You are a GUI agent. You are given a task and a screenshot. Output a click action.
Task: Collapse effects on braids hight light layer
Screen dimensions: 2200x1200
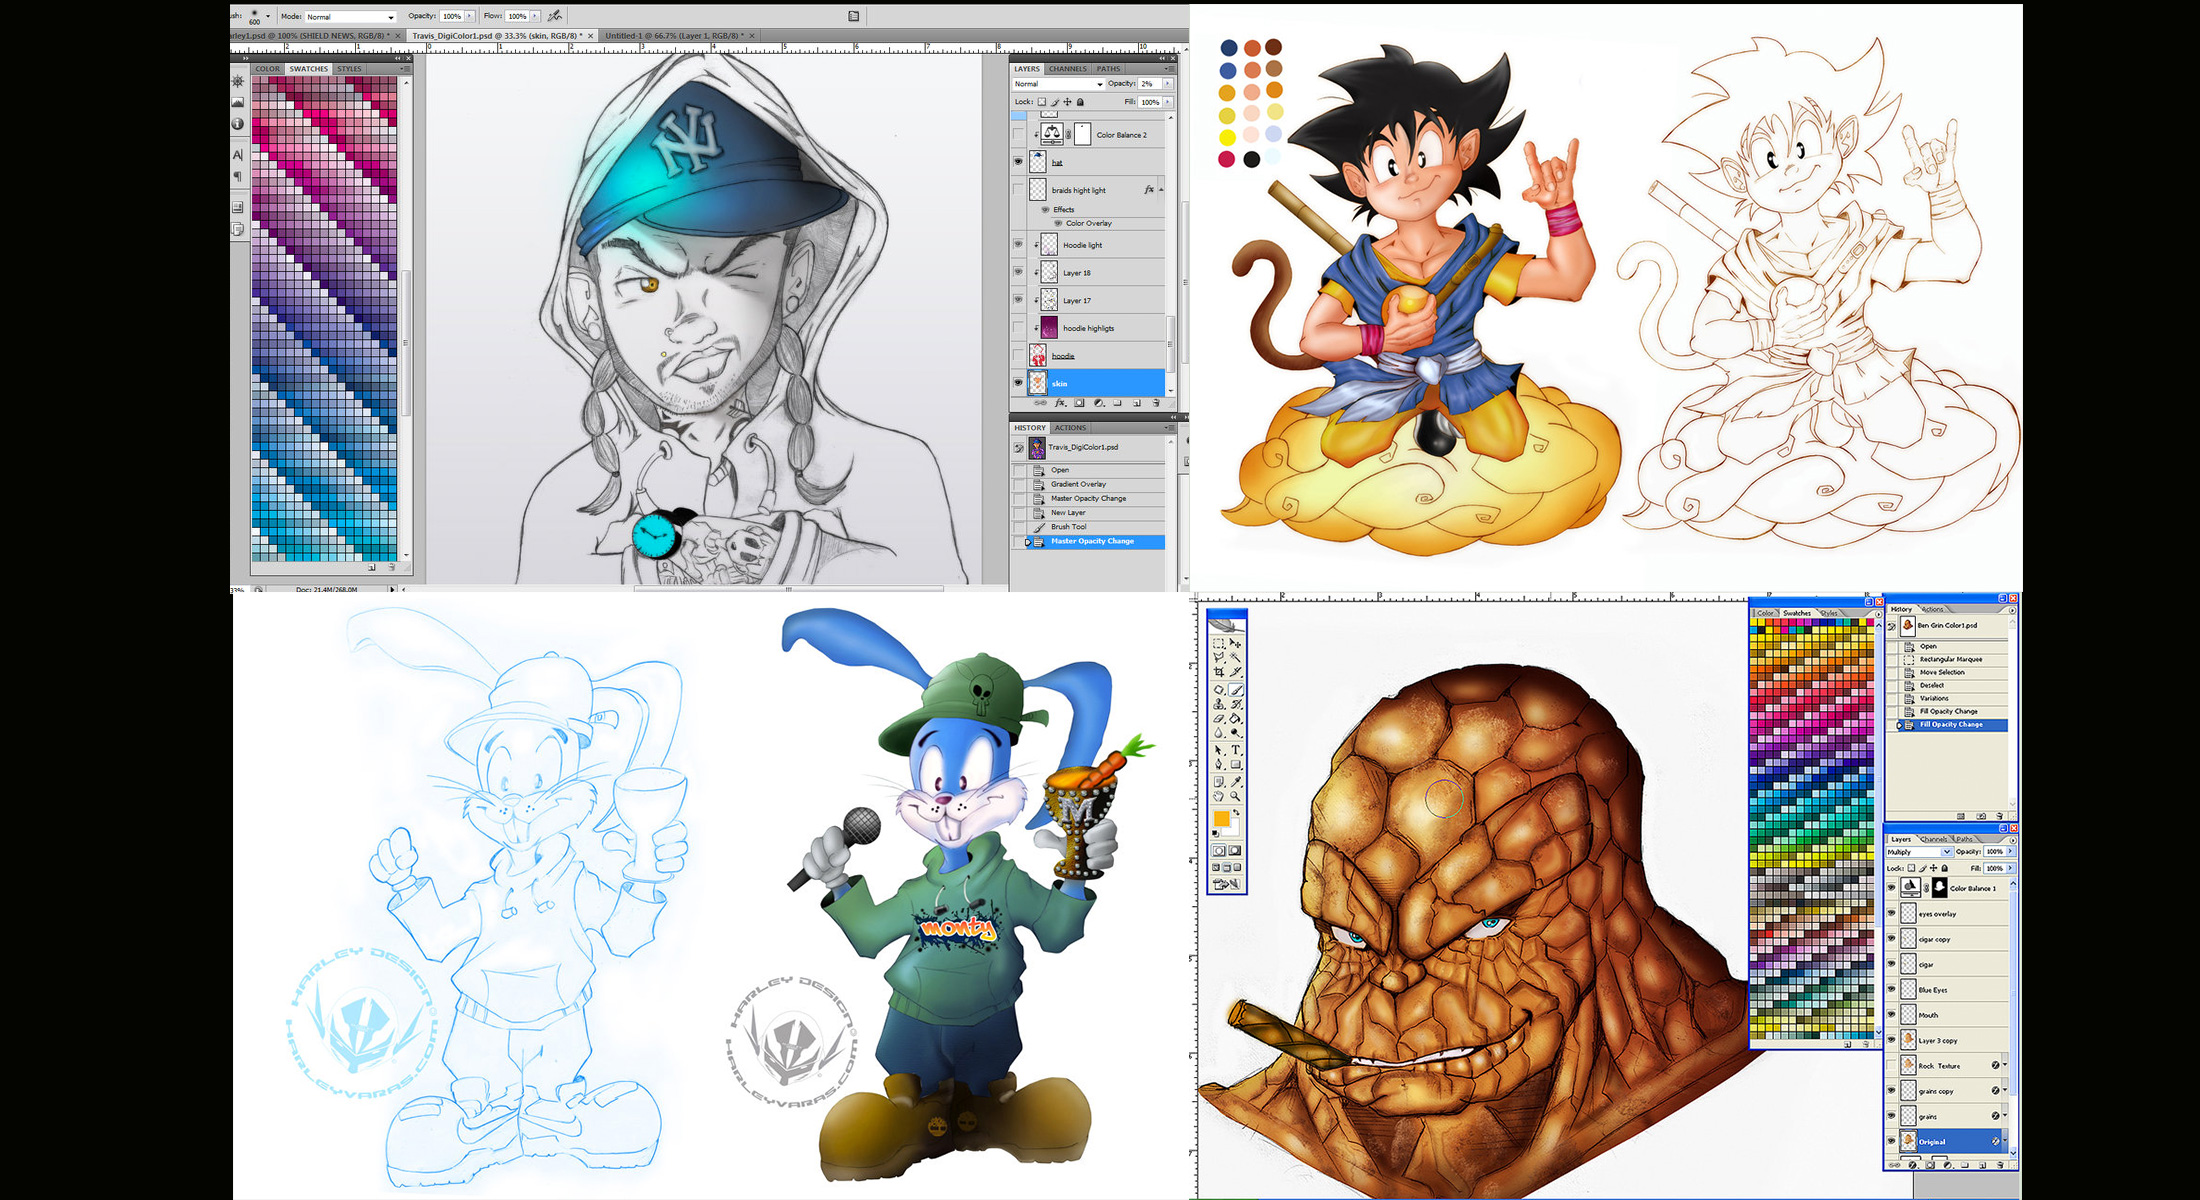[1161, 190]
